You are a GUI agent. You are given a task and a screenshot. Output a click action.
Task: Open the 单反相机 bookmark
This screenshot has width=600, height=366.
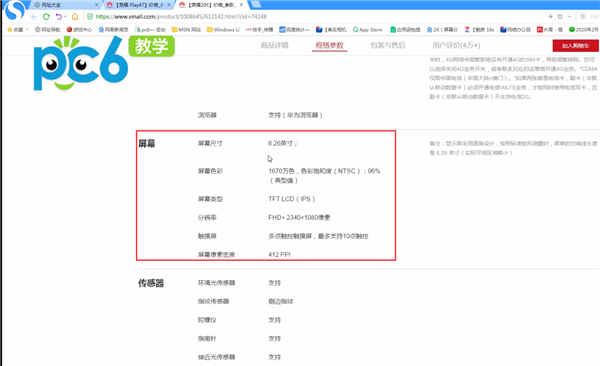click(331, 29)
